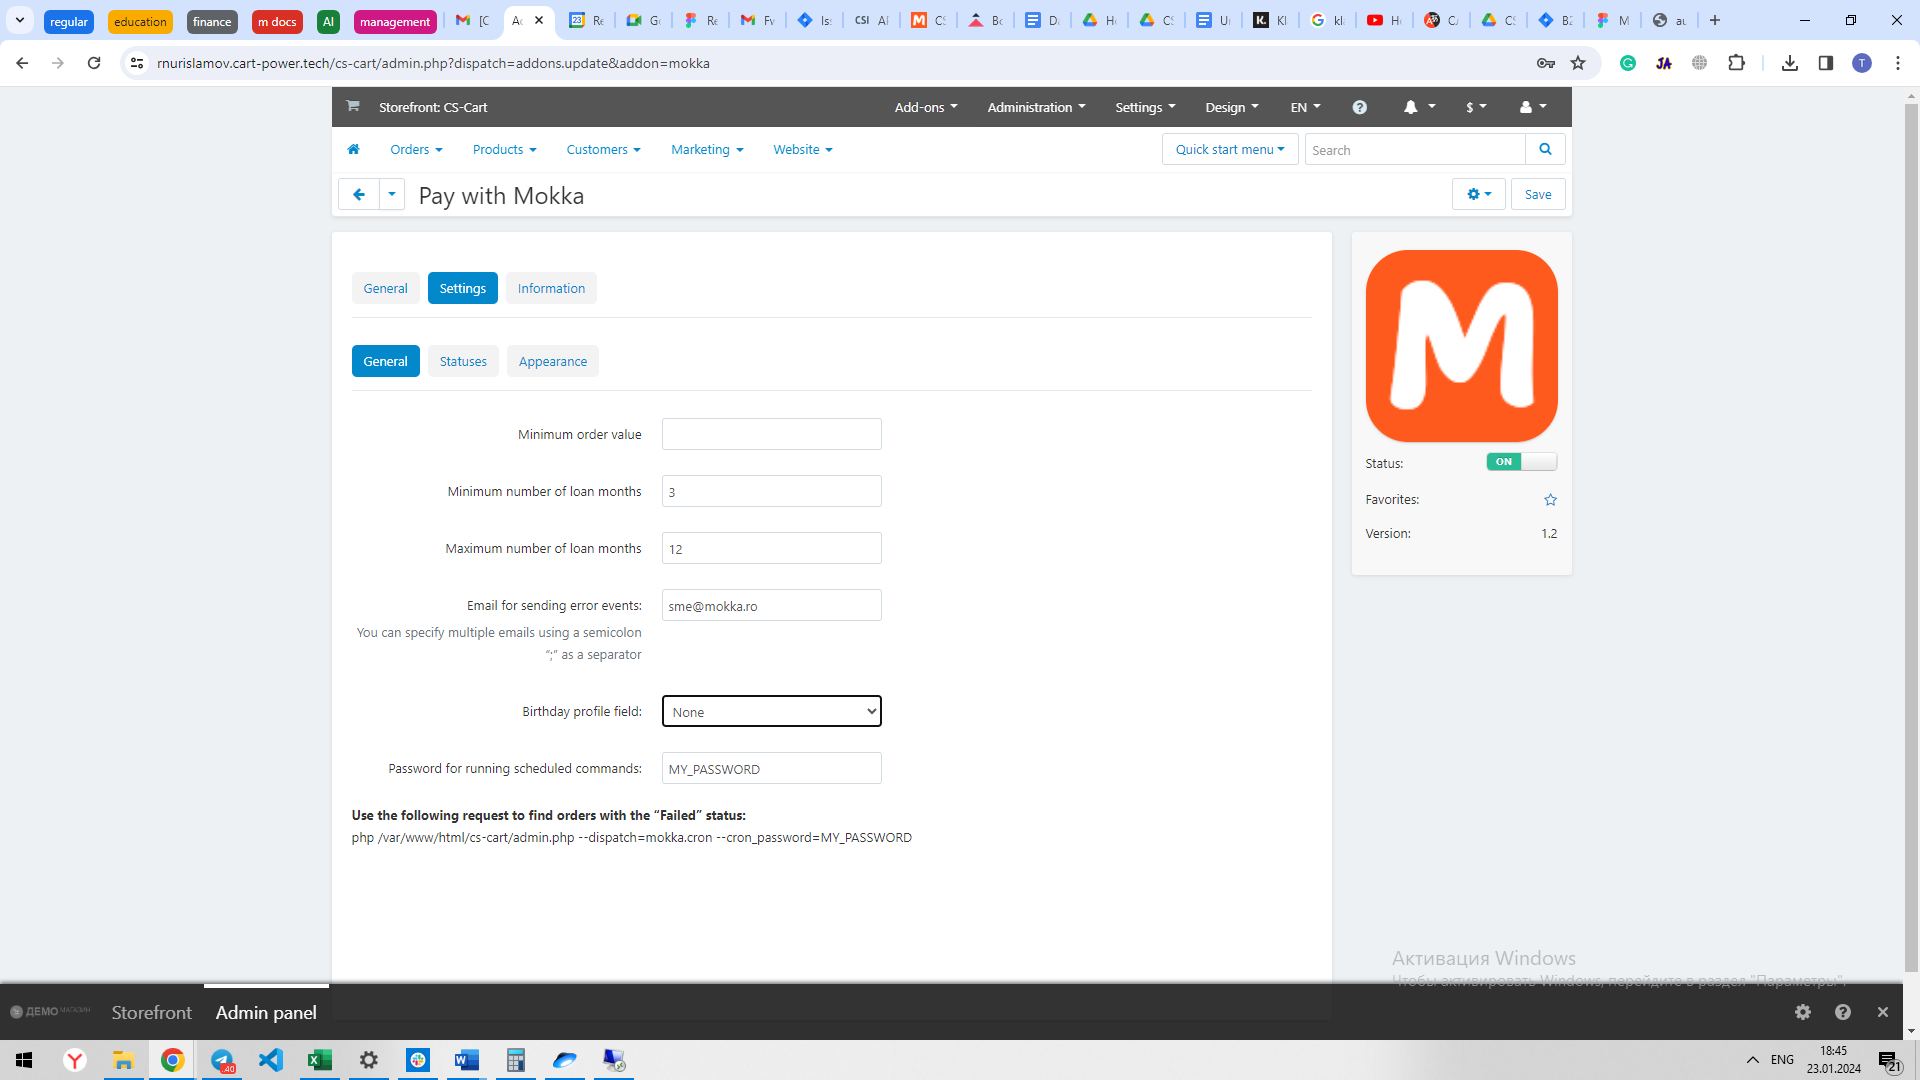Toggle the add-on Status ON switch

[1520, 462]
